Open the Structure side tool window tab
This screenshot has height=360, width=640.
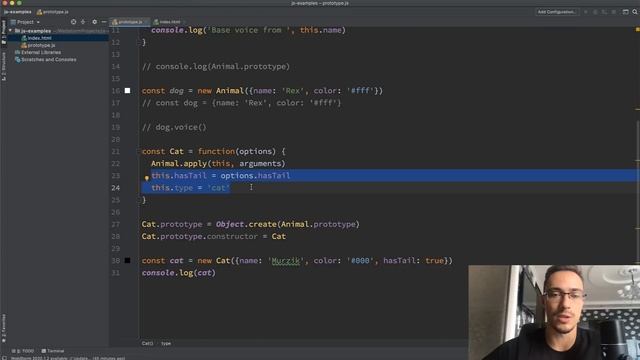[x=4, y=66]
